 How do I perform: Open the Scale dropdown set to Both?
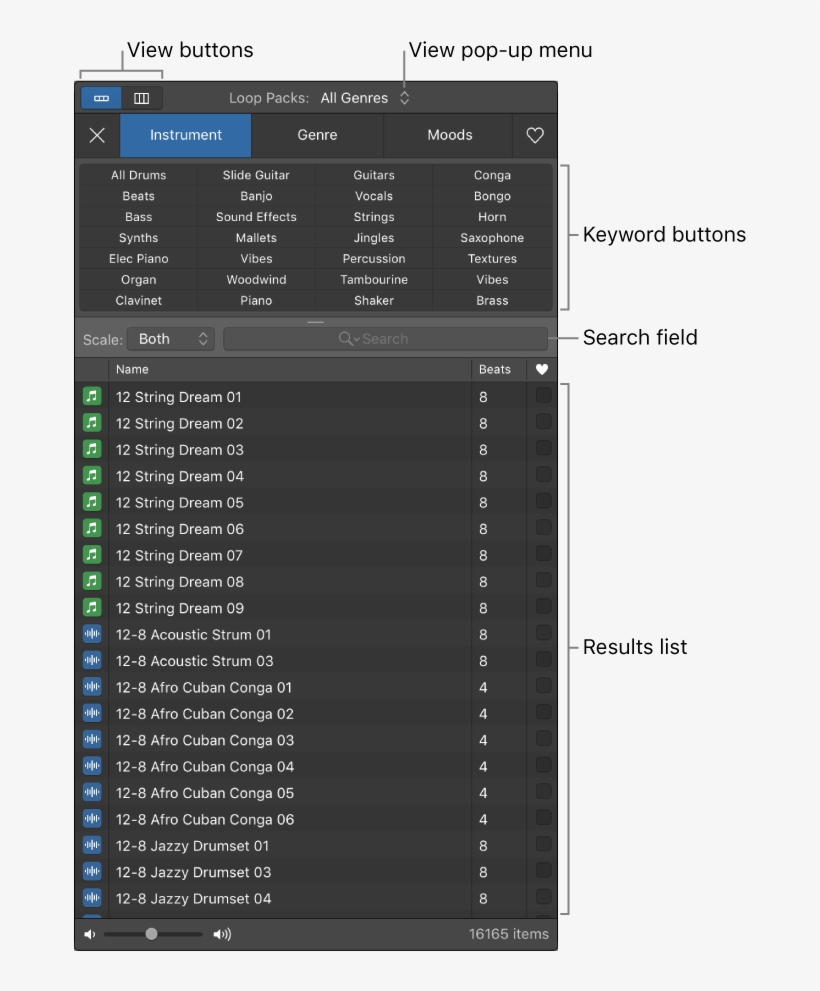coord(171,338)
